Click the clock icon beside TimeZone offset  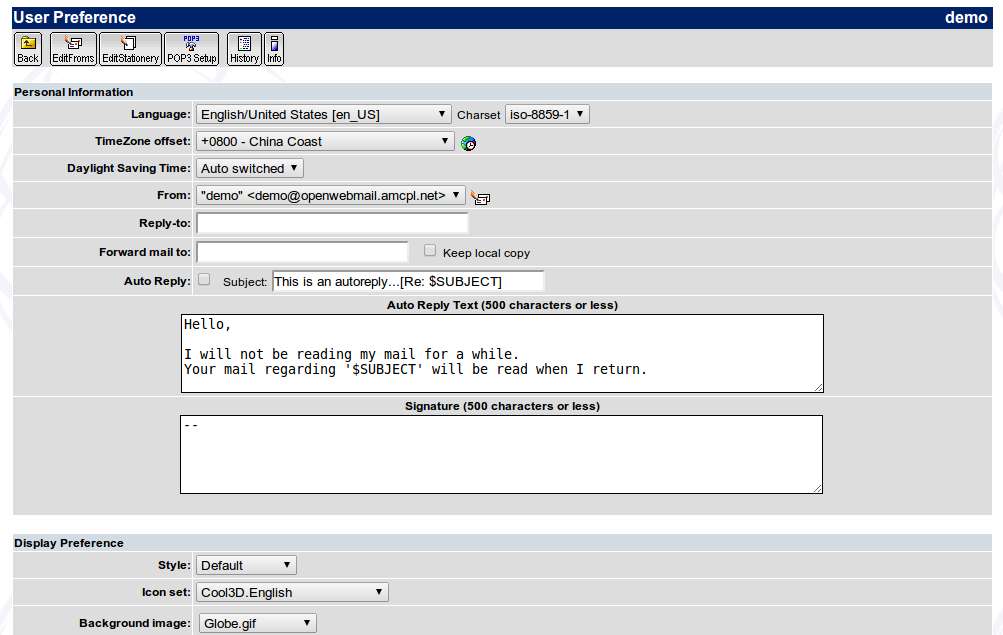468,143
